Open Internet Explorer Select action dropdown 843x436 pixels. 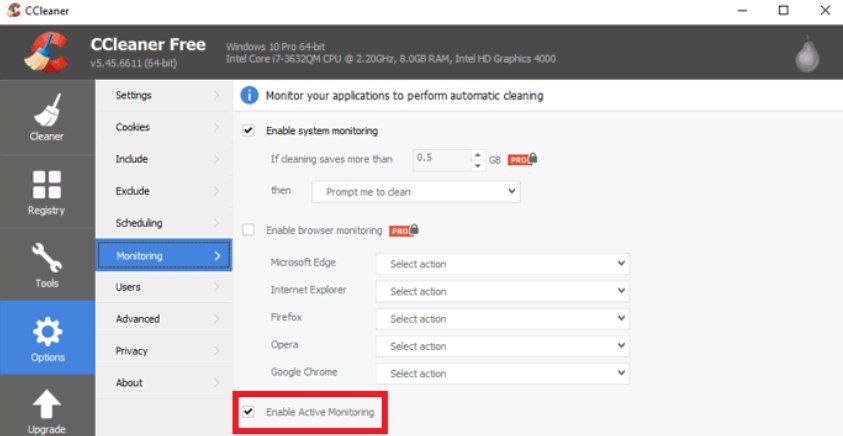503,291
